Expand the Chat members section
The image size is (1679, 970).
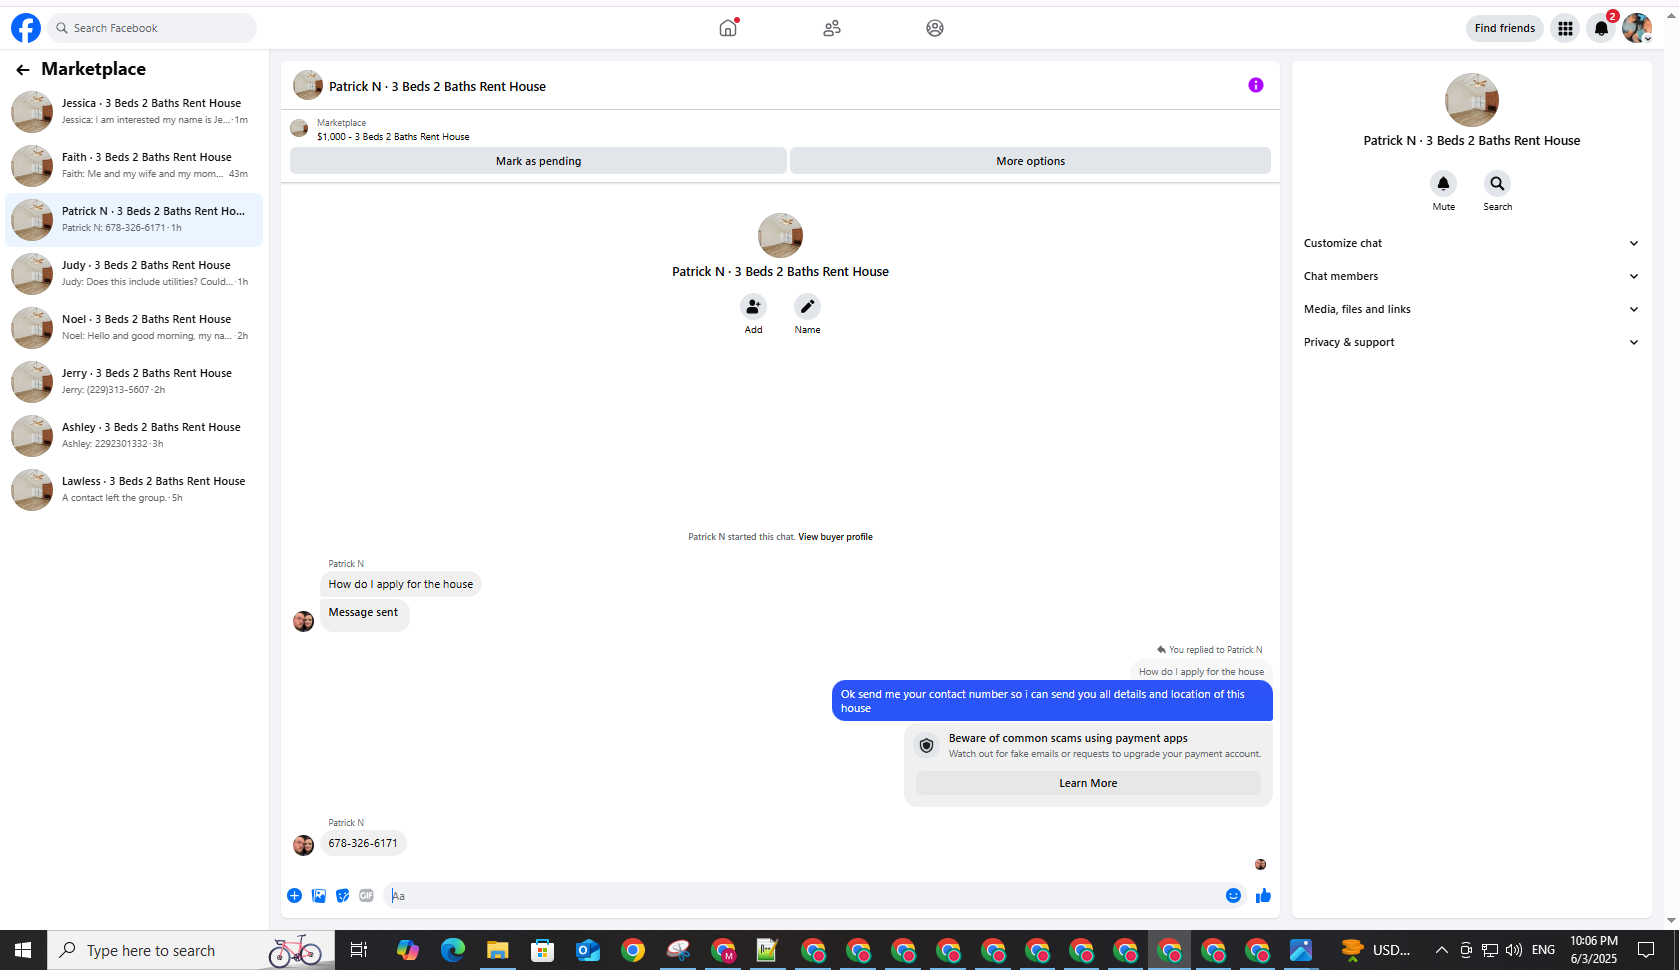(x=1471, y=276)
